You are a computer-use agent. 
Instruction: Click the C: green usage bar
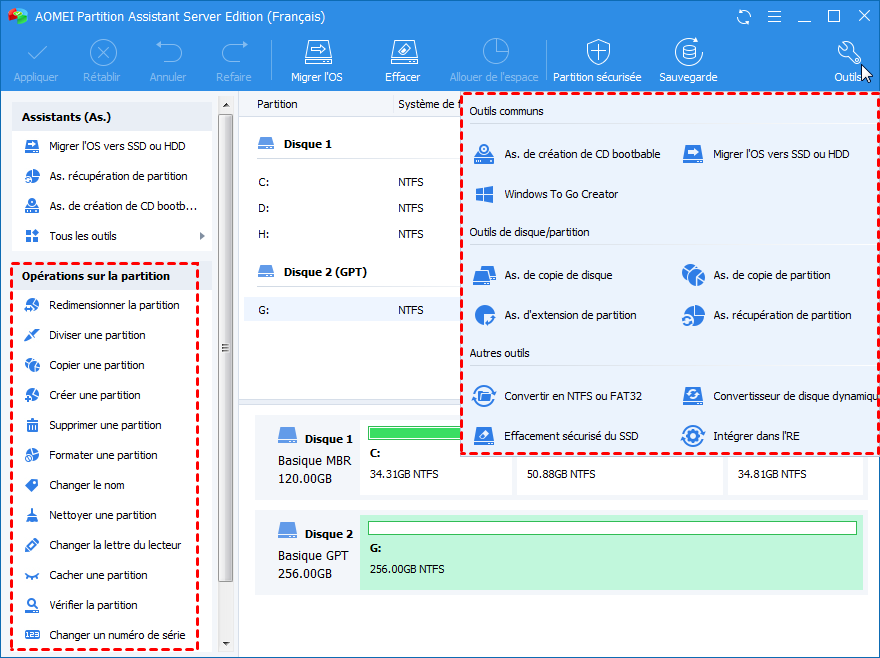414,432
